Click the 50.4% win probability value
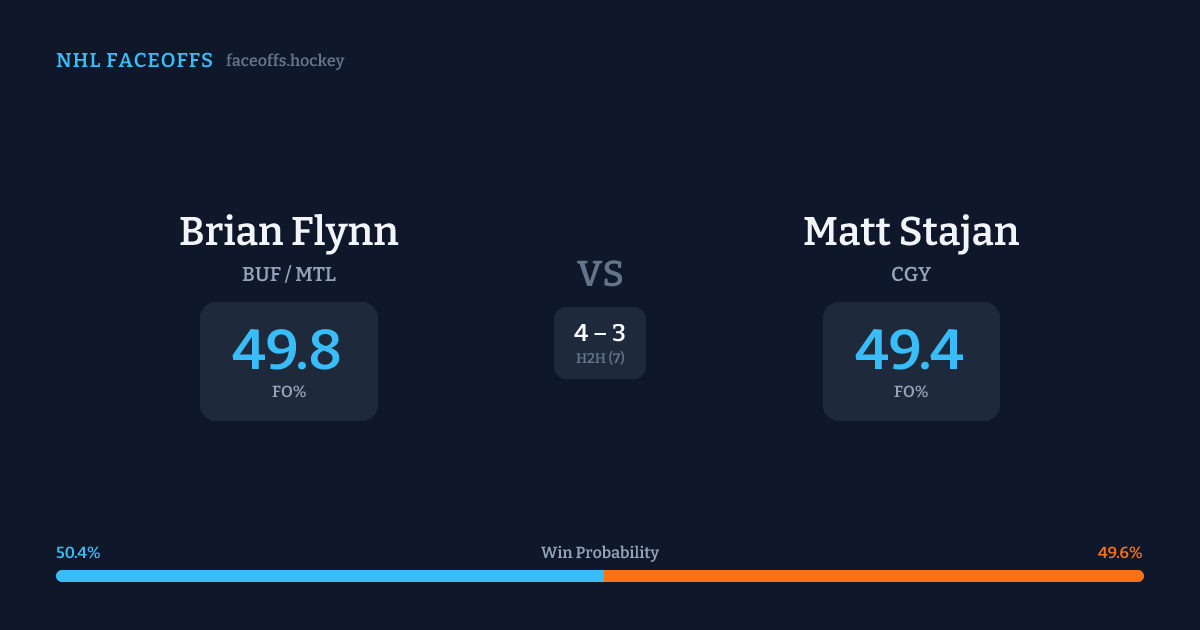This screenshot has width=1200, height=630. [78, 553]
